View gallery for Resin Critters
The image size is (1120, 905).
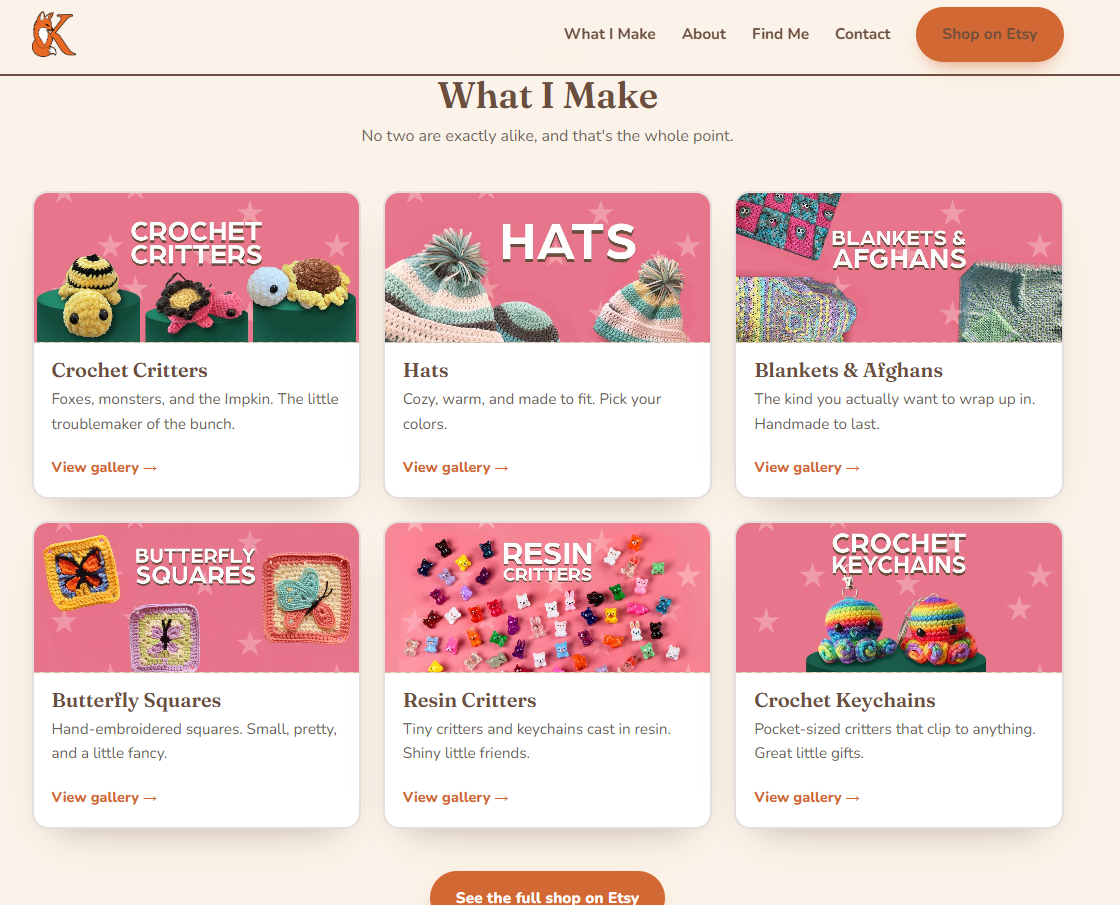(456, 797)
